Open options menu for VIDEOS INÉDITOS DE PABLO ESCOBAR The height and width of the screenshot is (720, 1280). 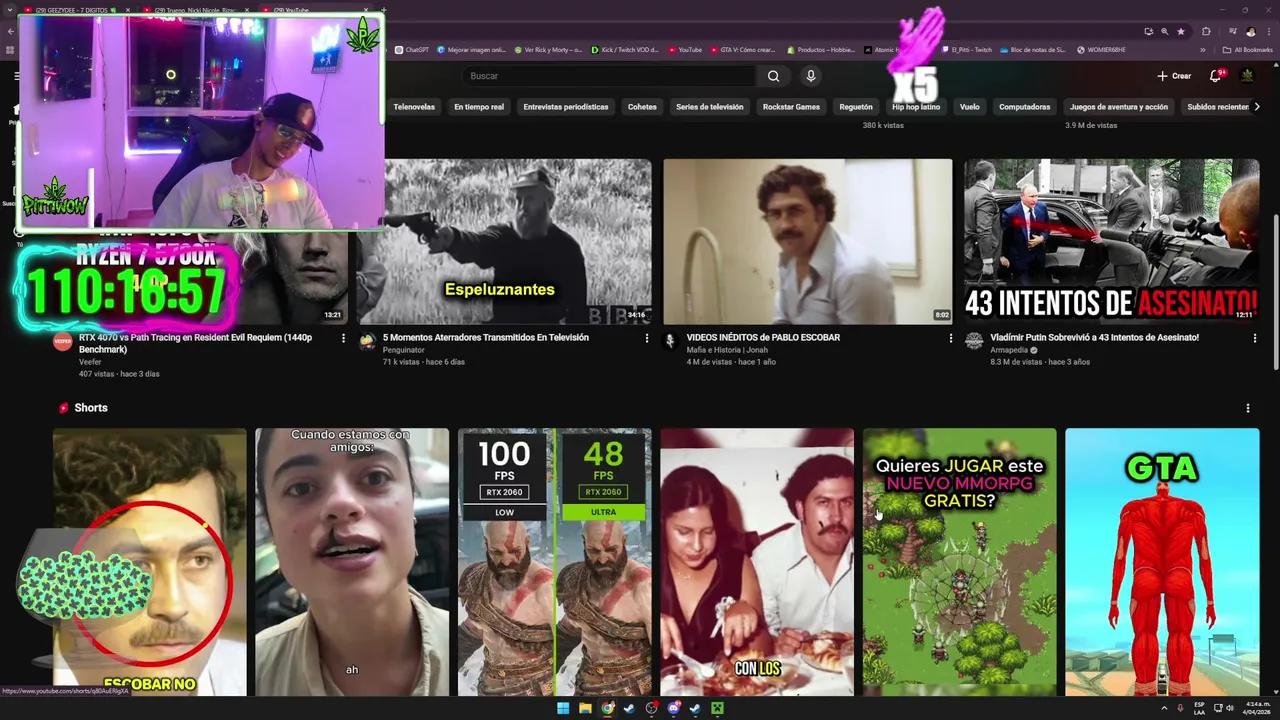(950, 338)
